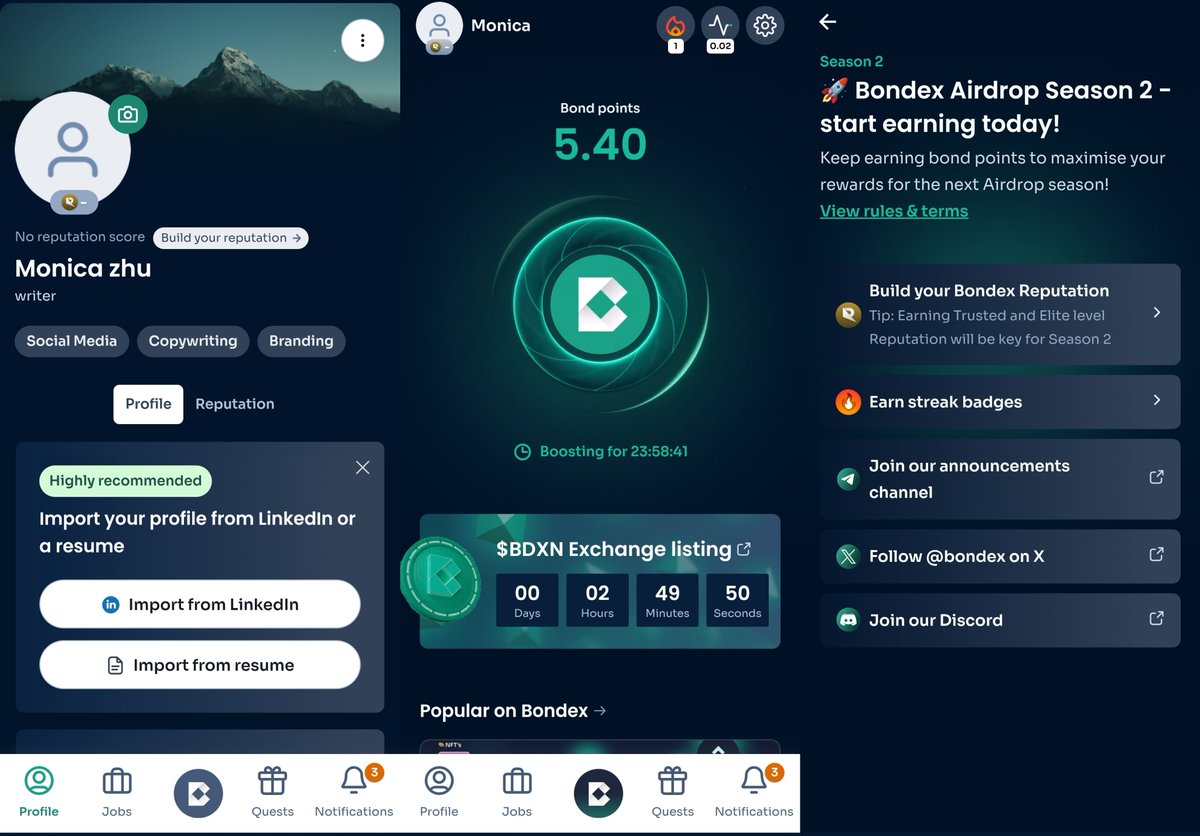Screen dimensions: 1200x836
Task: Click Import from resume button
Action: (x=200, y=665)
